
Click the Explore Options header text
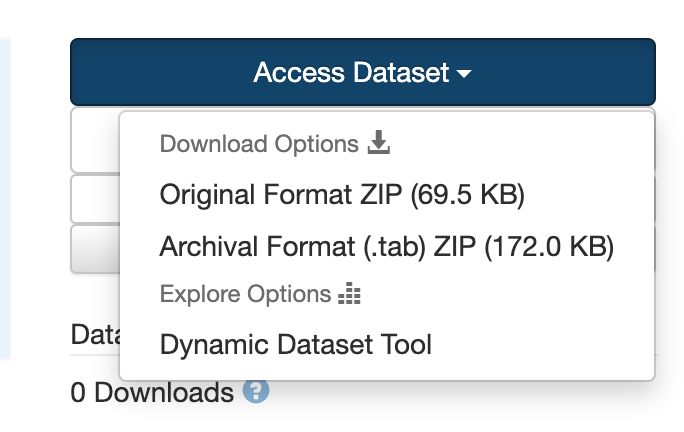tap(246, 294)
